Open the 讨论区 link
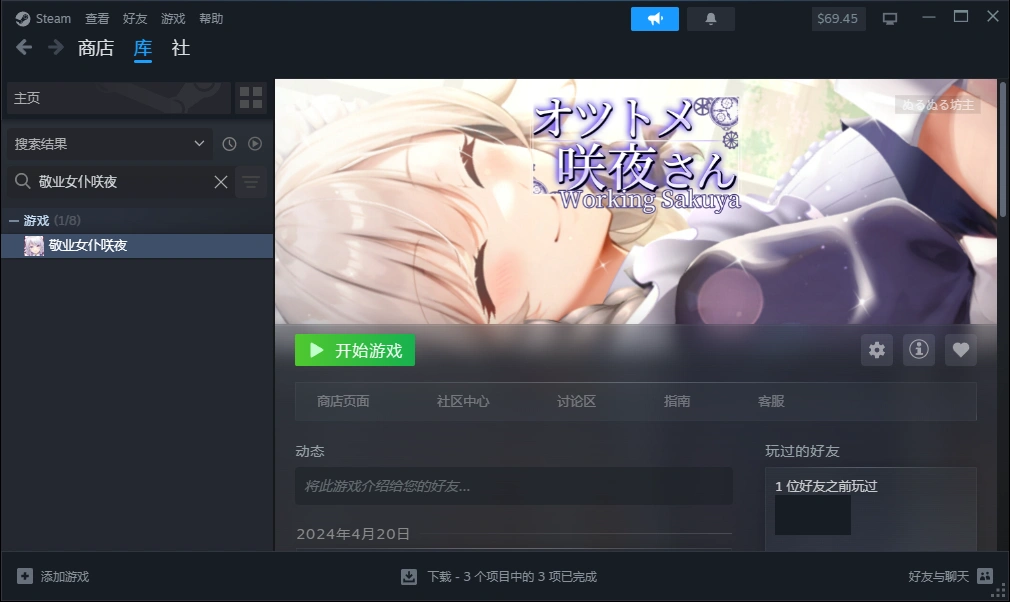 pos(576,401)
